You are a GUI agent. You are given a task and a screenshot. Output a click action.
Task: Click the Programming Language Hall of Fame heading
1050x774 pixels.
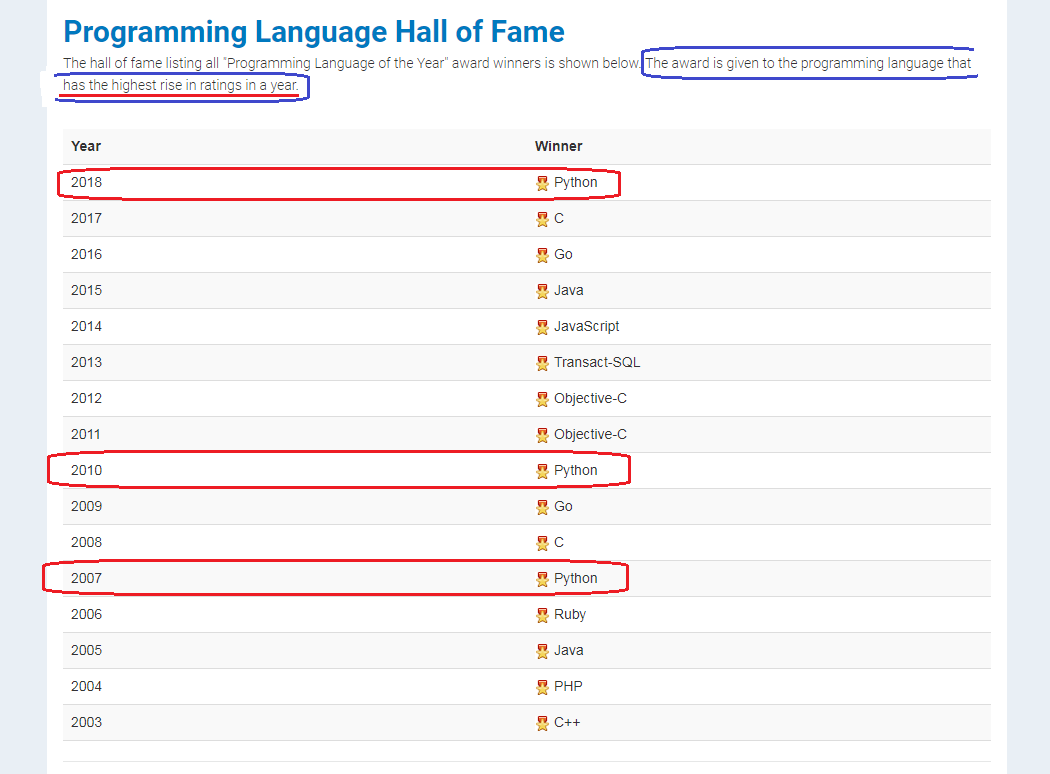point(314,32)
